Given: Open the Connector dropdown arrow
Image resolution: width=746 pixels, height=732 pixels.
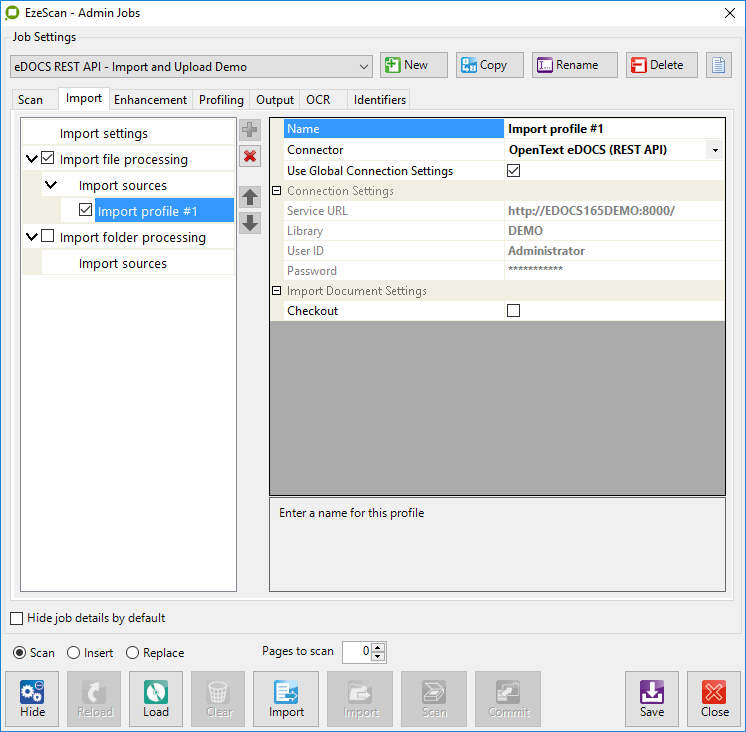Looking at the screenshot, I should [x=715, y=151].
